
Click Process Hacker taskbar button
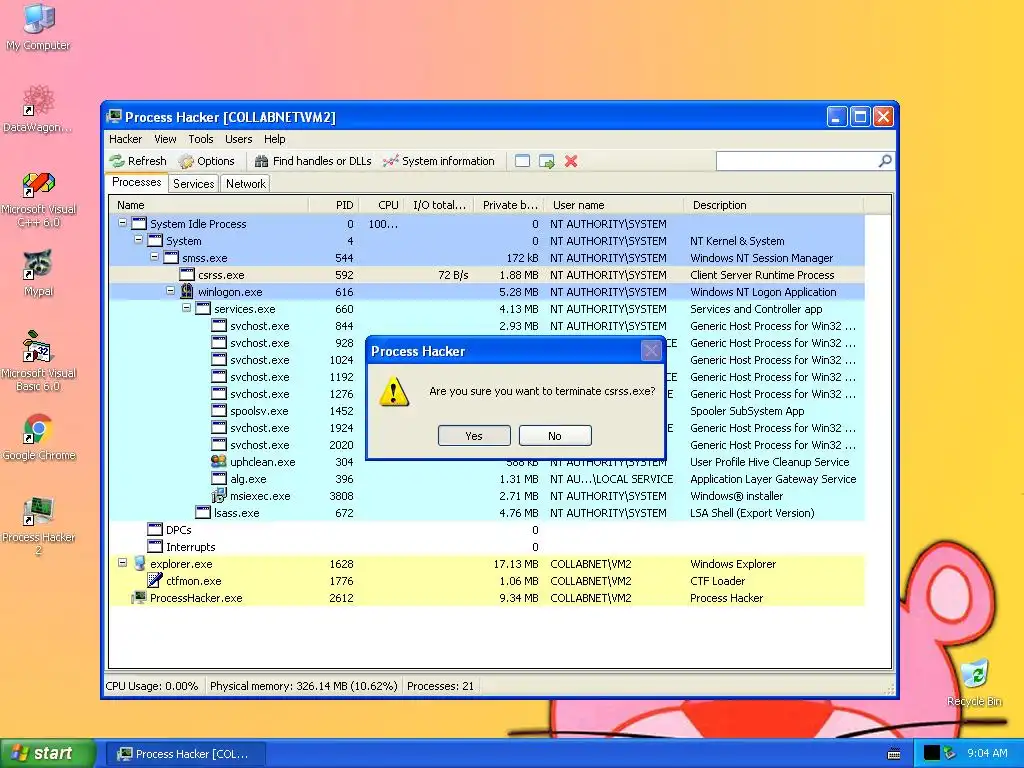[185, 754]
